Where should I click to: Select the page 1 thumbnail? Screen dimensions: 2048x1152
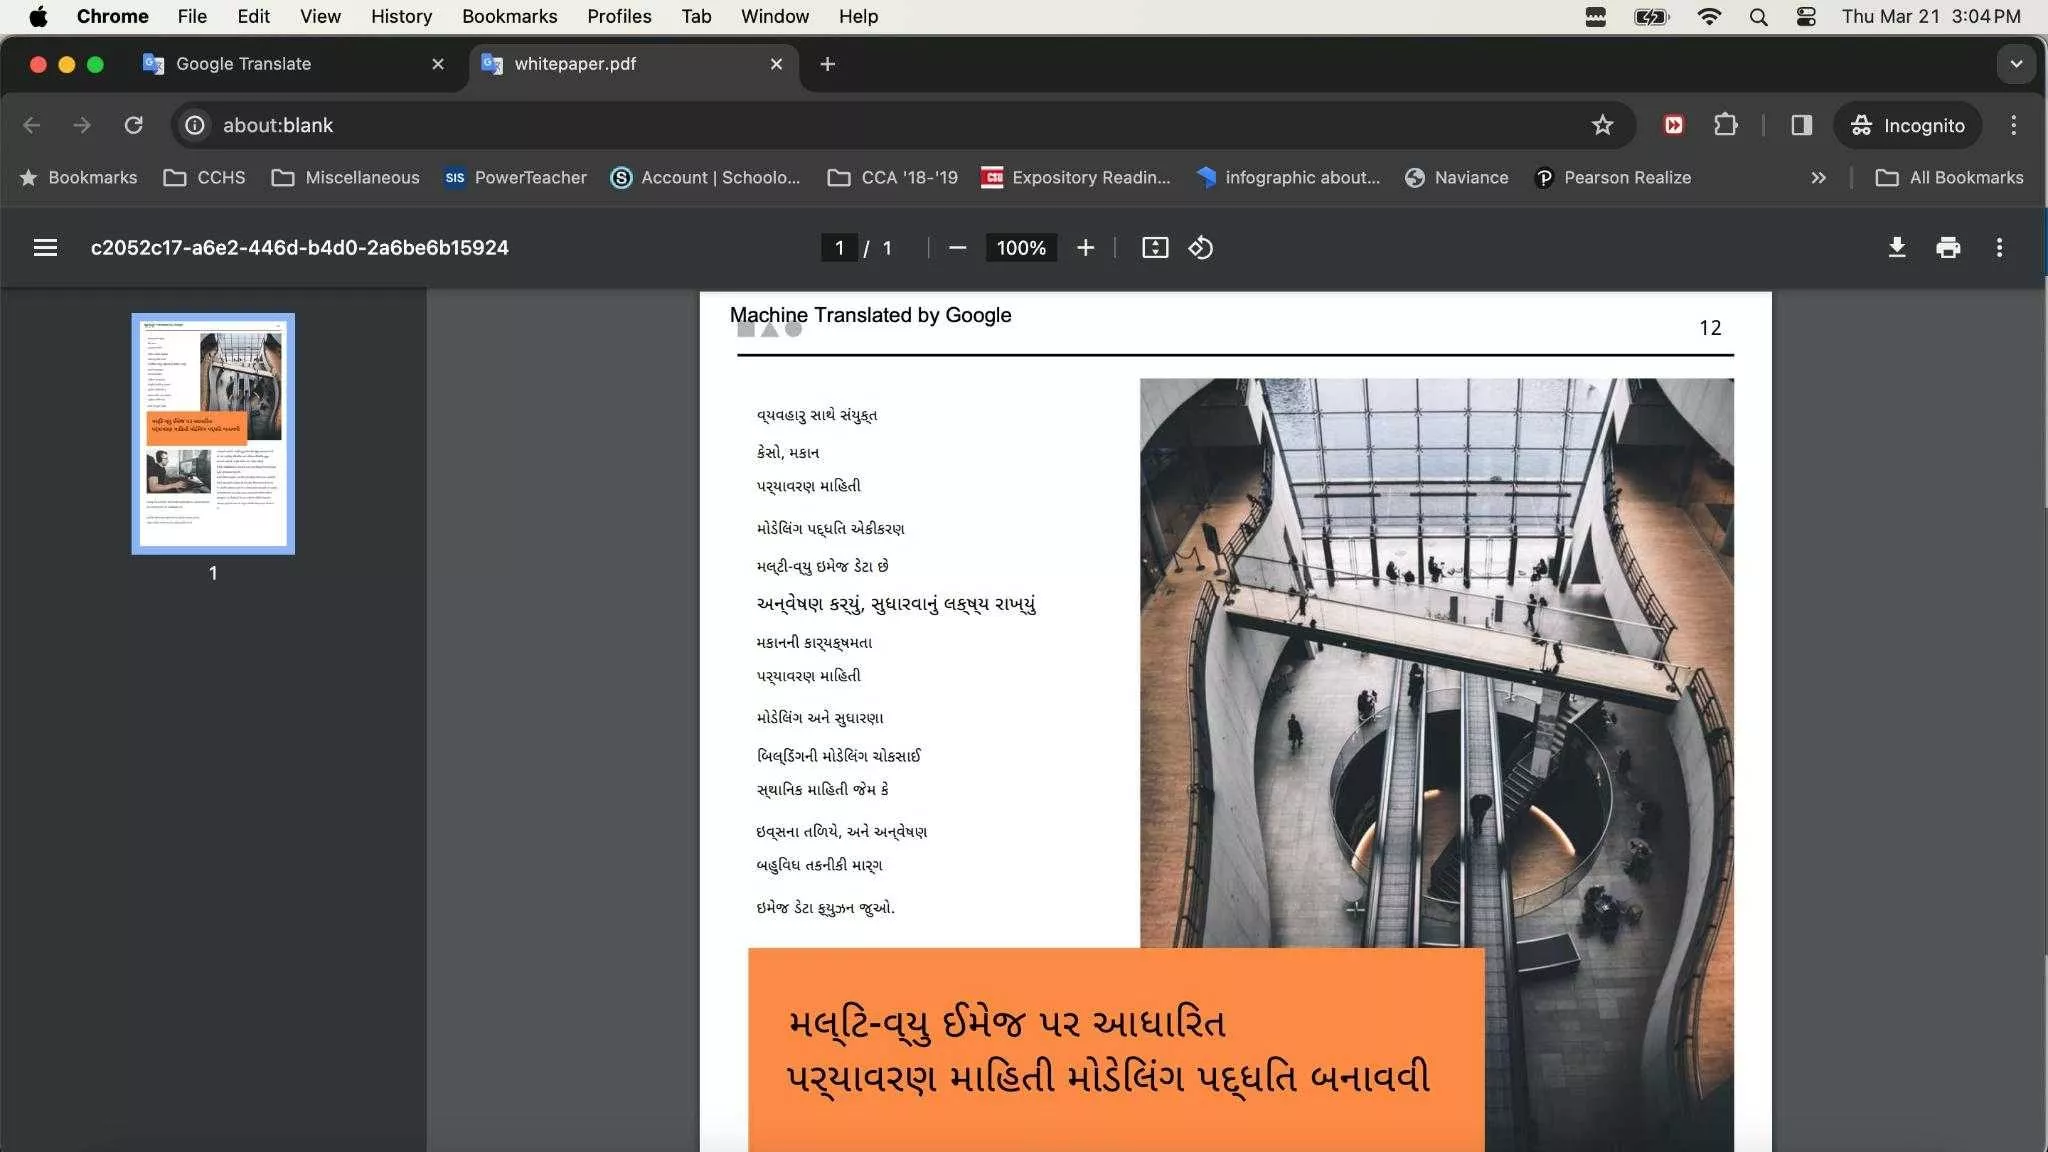click(212, 433)
